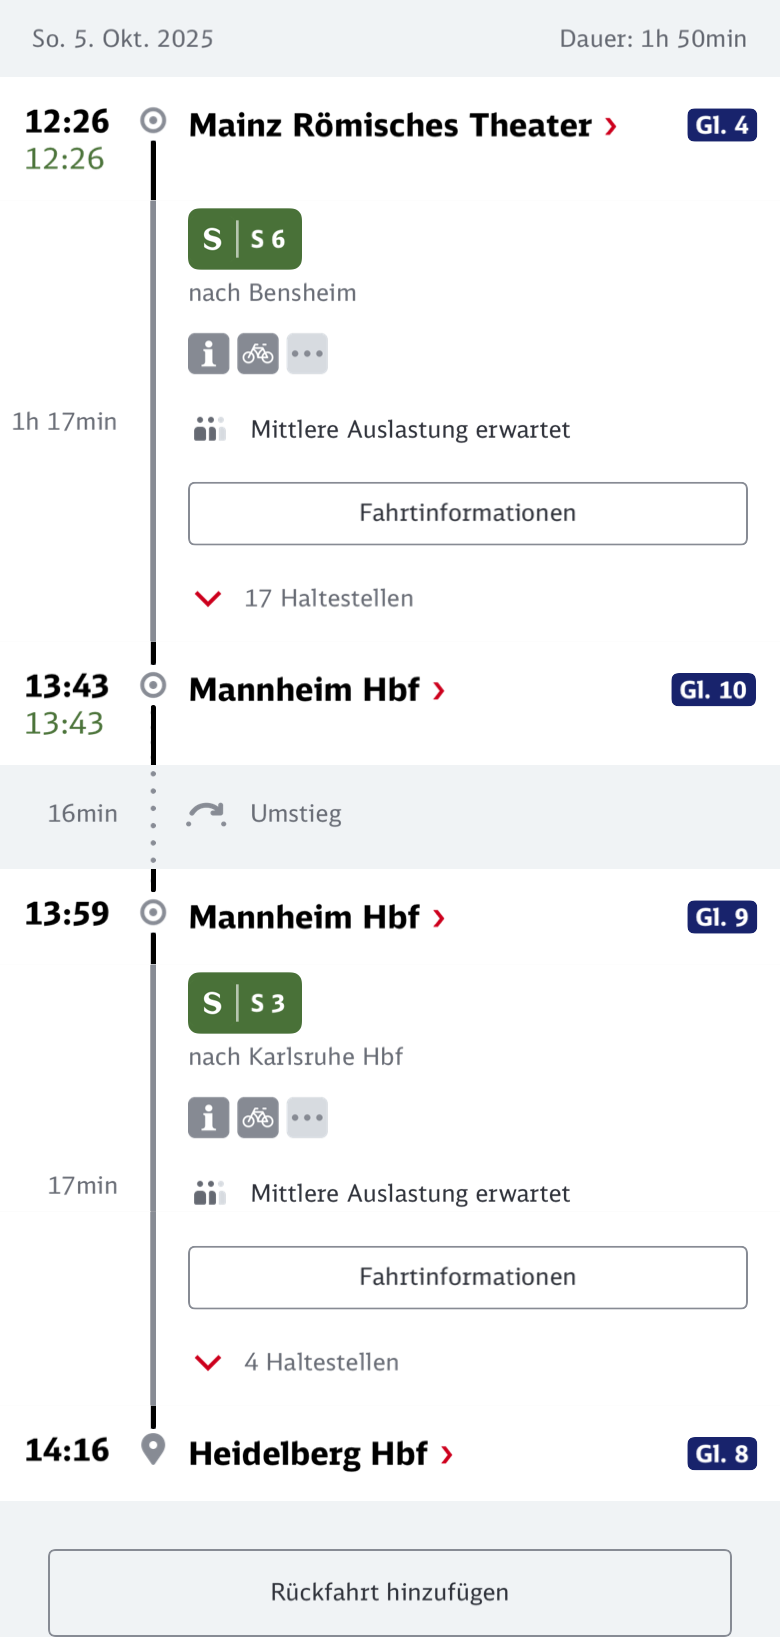Click the info icon under S 3
Screen dimensions: 780x1637
pyautogui.click(x=208, y=1118)
